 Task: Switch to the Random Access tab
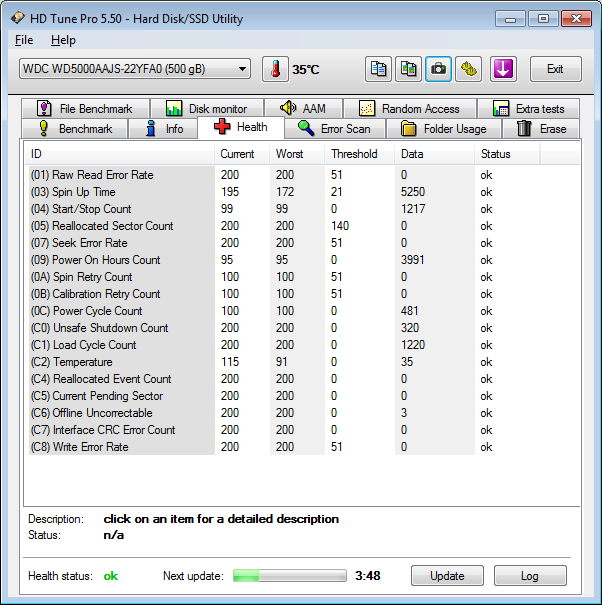coord(409,108)
